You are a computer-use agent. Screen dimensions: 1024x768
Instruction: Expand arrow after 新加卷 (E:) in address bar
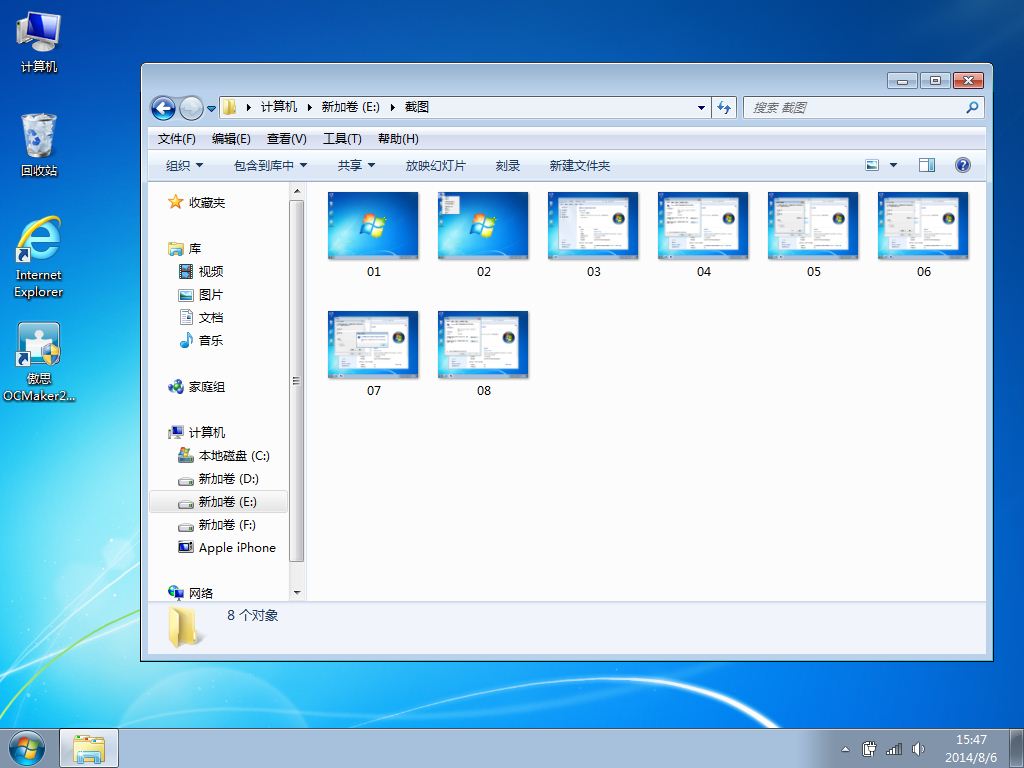392,108
